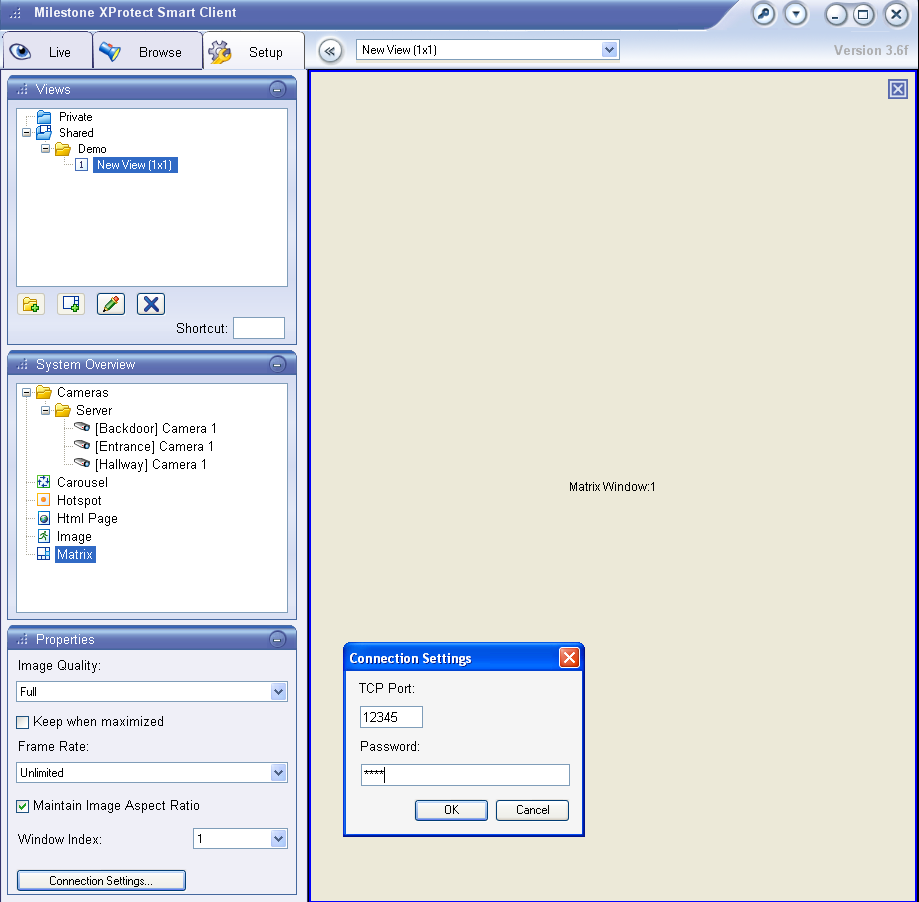
Task: Click the System Overview panel grip icon
Action: pyautogui.click(x=22, y=365)
